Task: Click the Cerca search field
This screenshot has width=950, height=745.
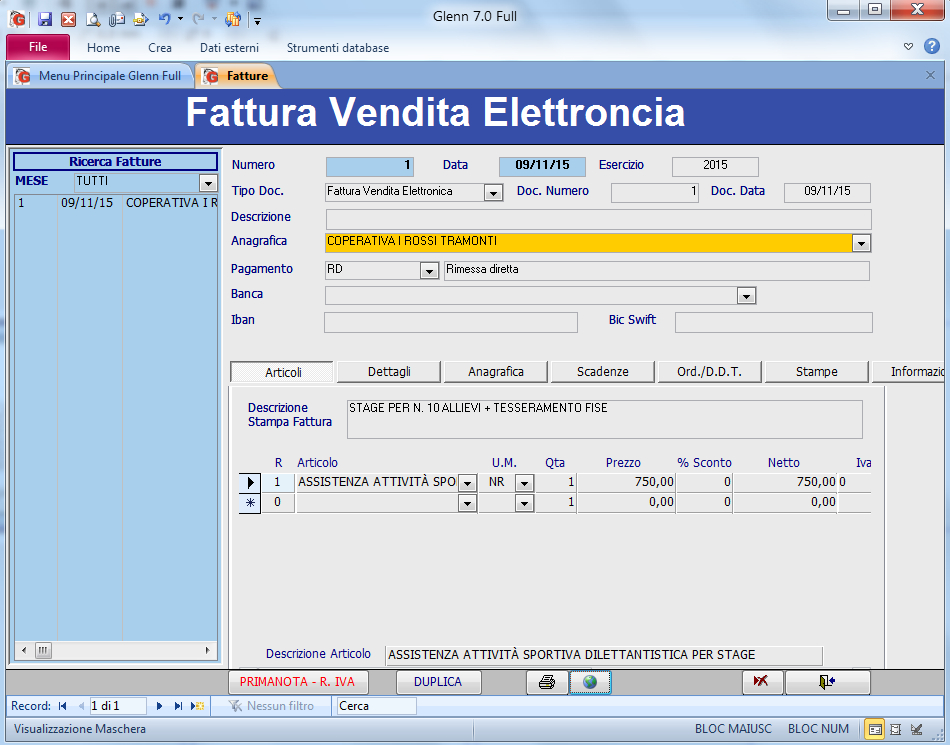Action: click(376, 706)
